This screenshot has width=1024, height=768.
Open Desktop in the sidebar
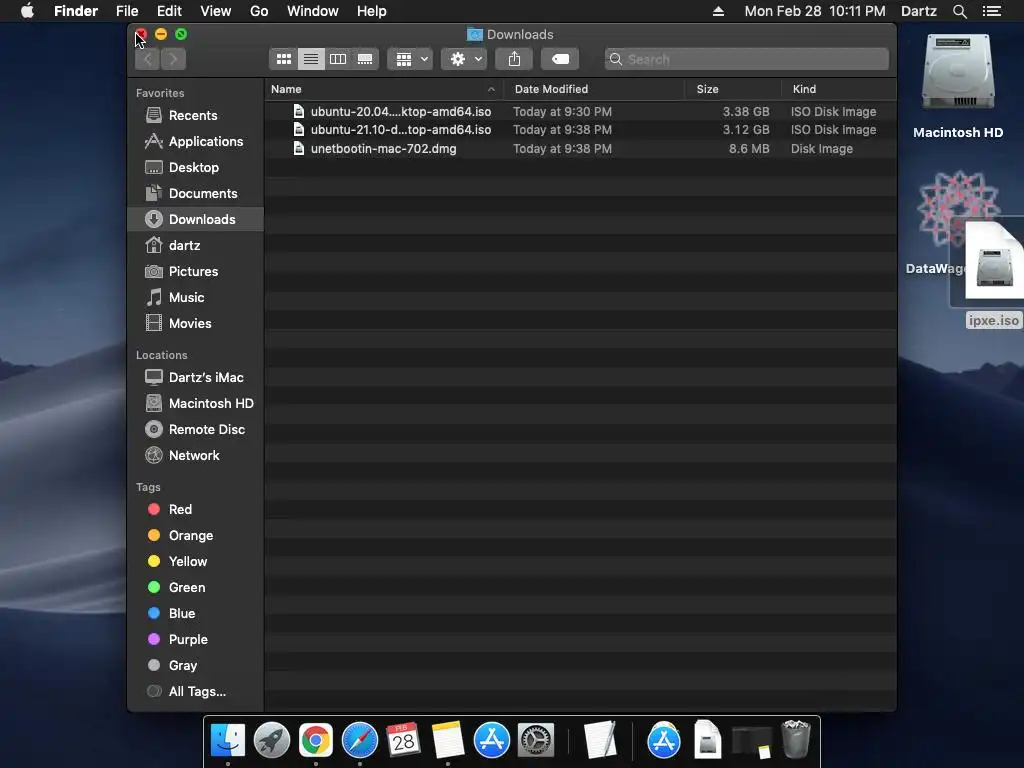(x=193, y=168)
